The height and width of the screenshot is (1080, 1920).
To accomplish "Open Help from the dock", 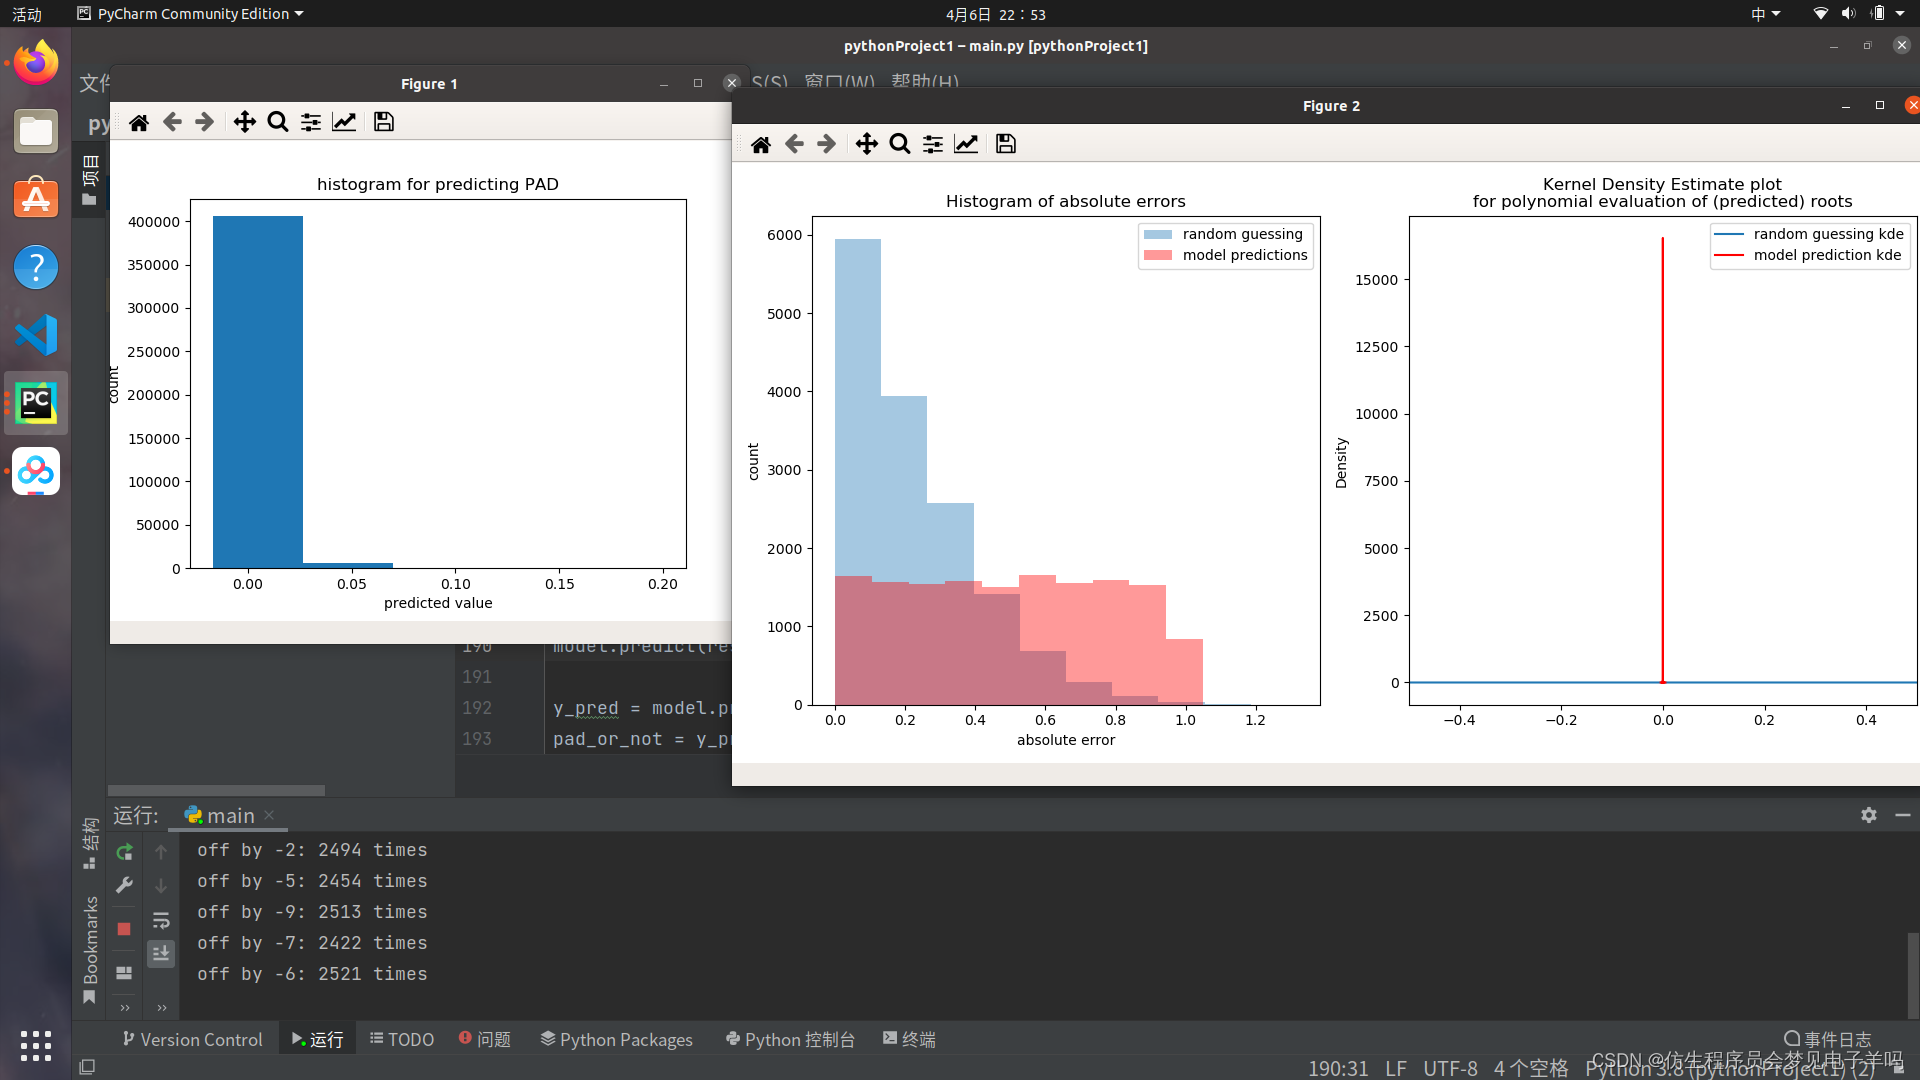I will click(x=36, y=267).
